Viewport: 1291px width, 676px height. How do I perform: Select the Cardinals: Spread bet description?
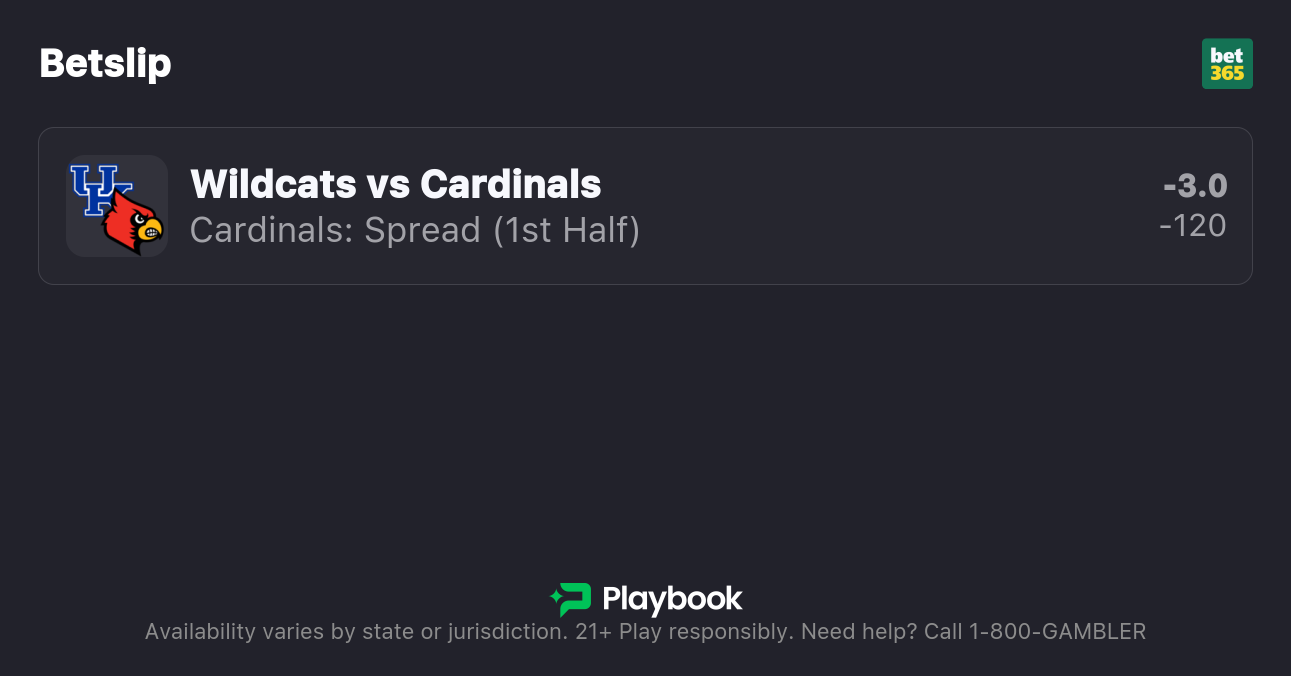pos(335,230)
